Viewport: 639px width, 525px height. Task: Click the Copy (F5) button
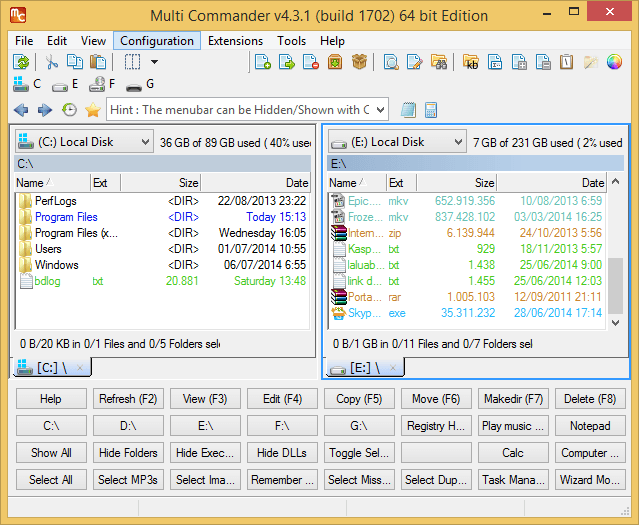[x=359, y=399]
